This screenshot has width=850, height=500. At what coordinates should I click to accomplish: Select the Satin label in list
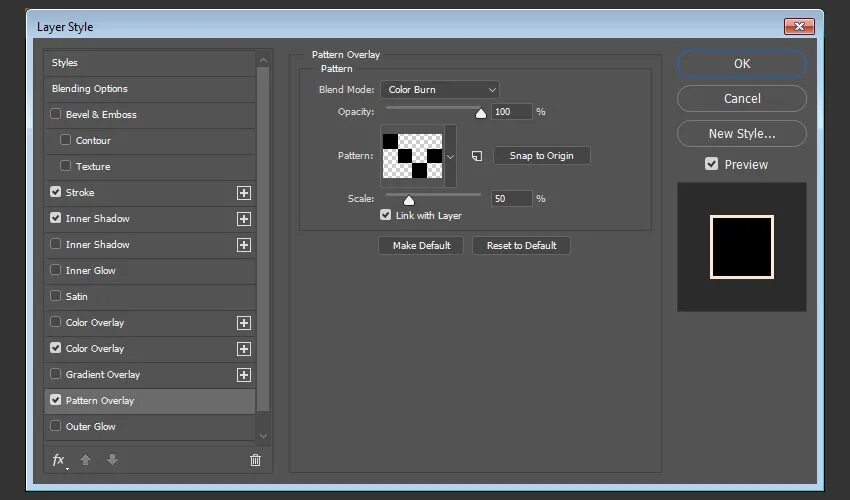coord(76,297)
